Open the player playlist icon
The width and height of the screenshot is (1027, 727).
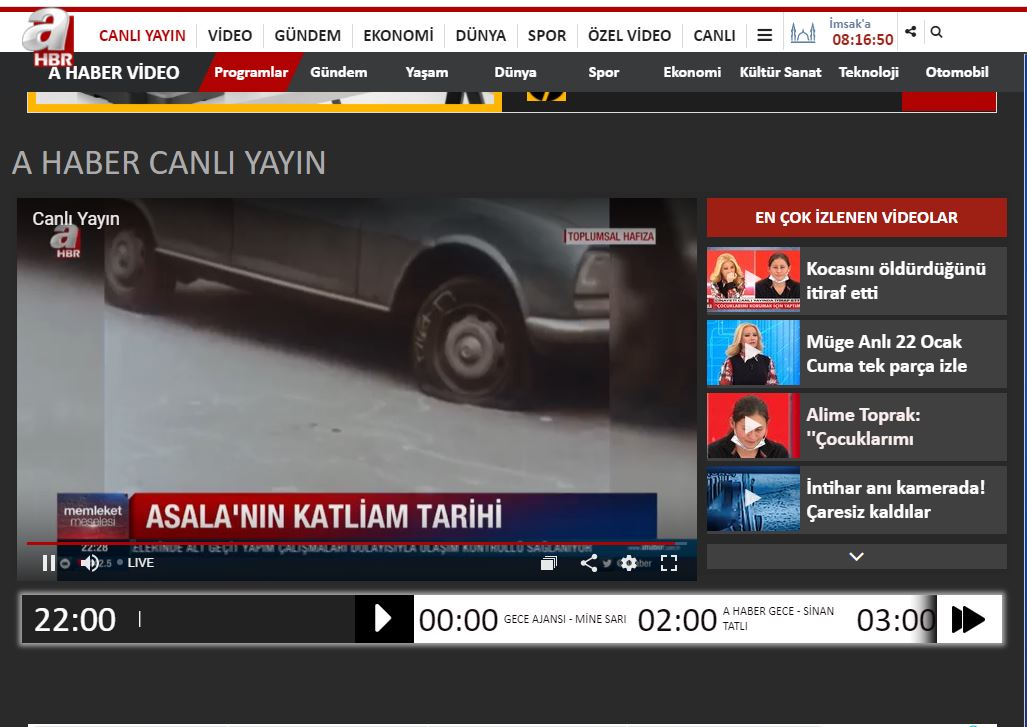549,563
